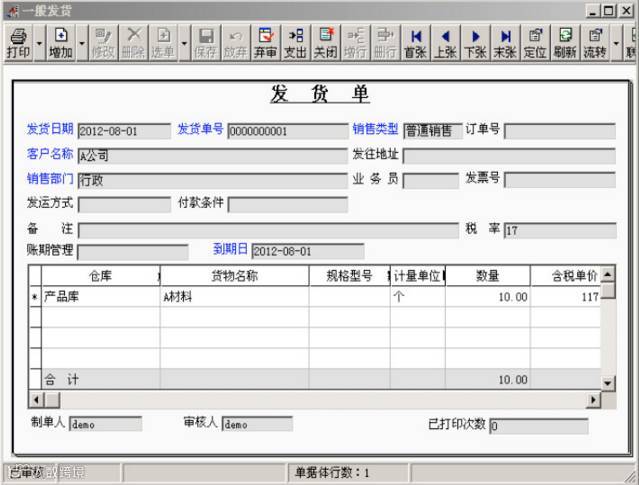Go to next record with 下张

475,43
